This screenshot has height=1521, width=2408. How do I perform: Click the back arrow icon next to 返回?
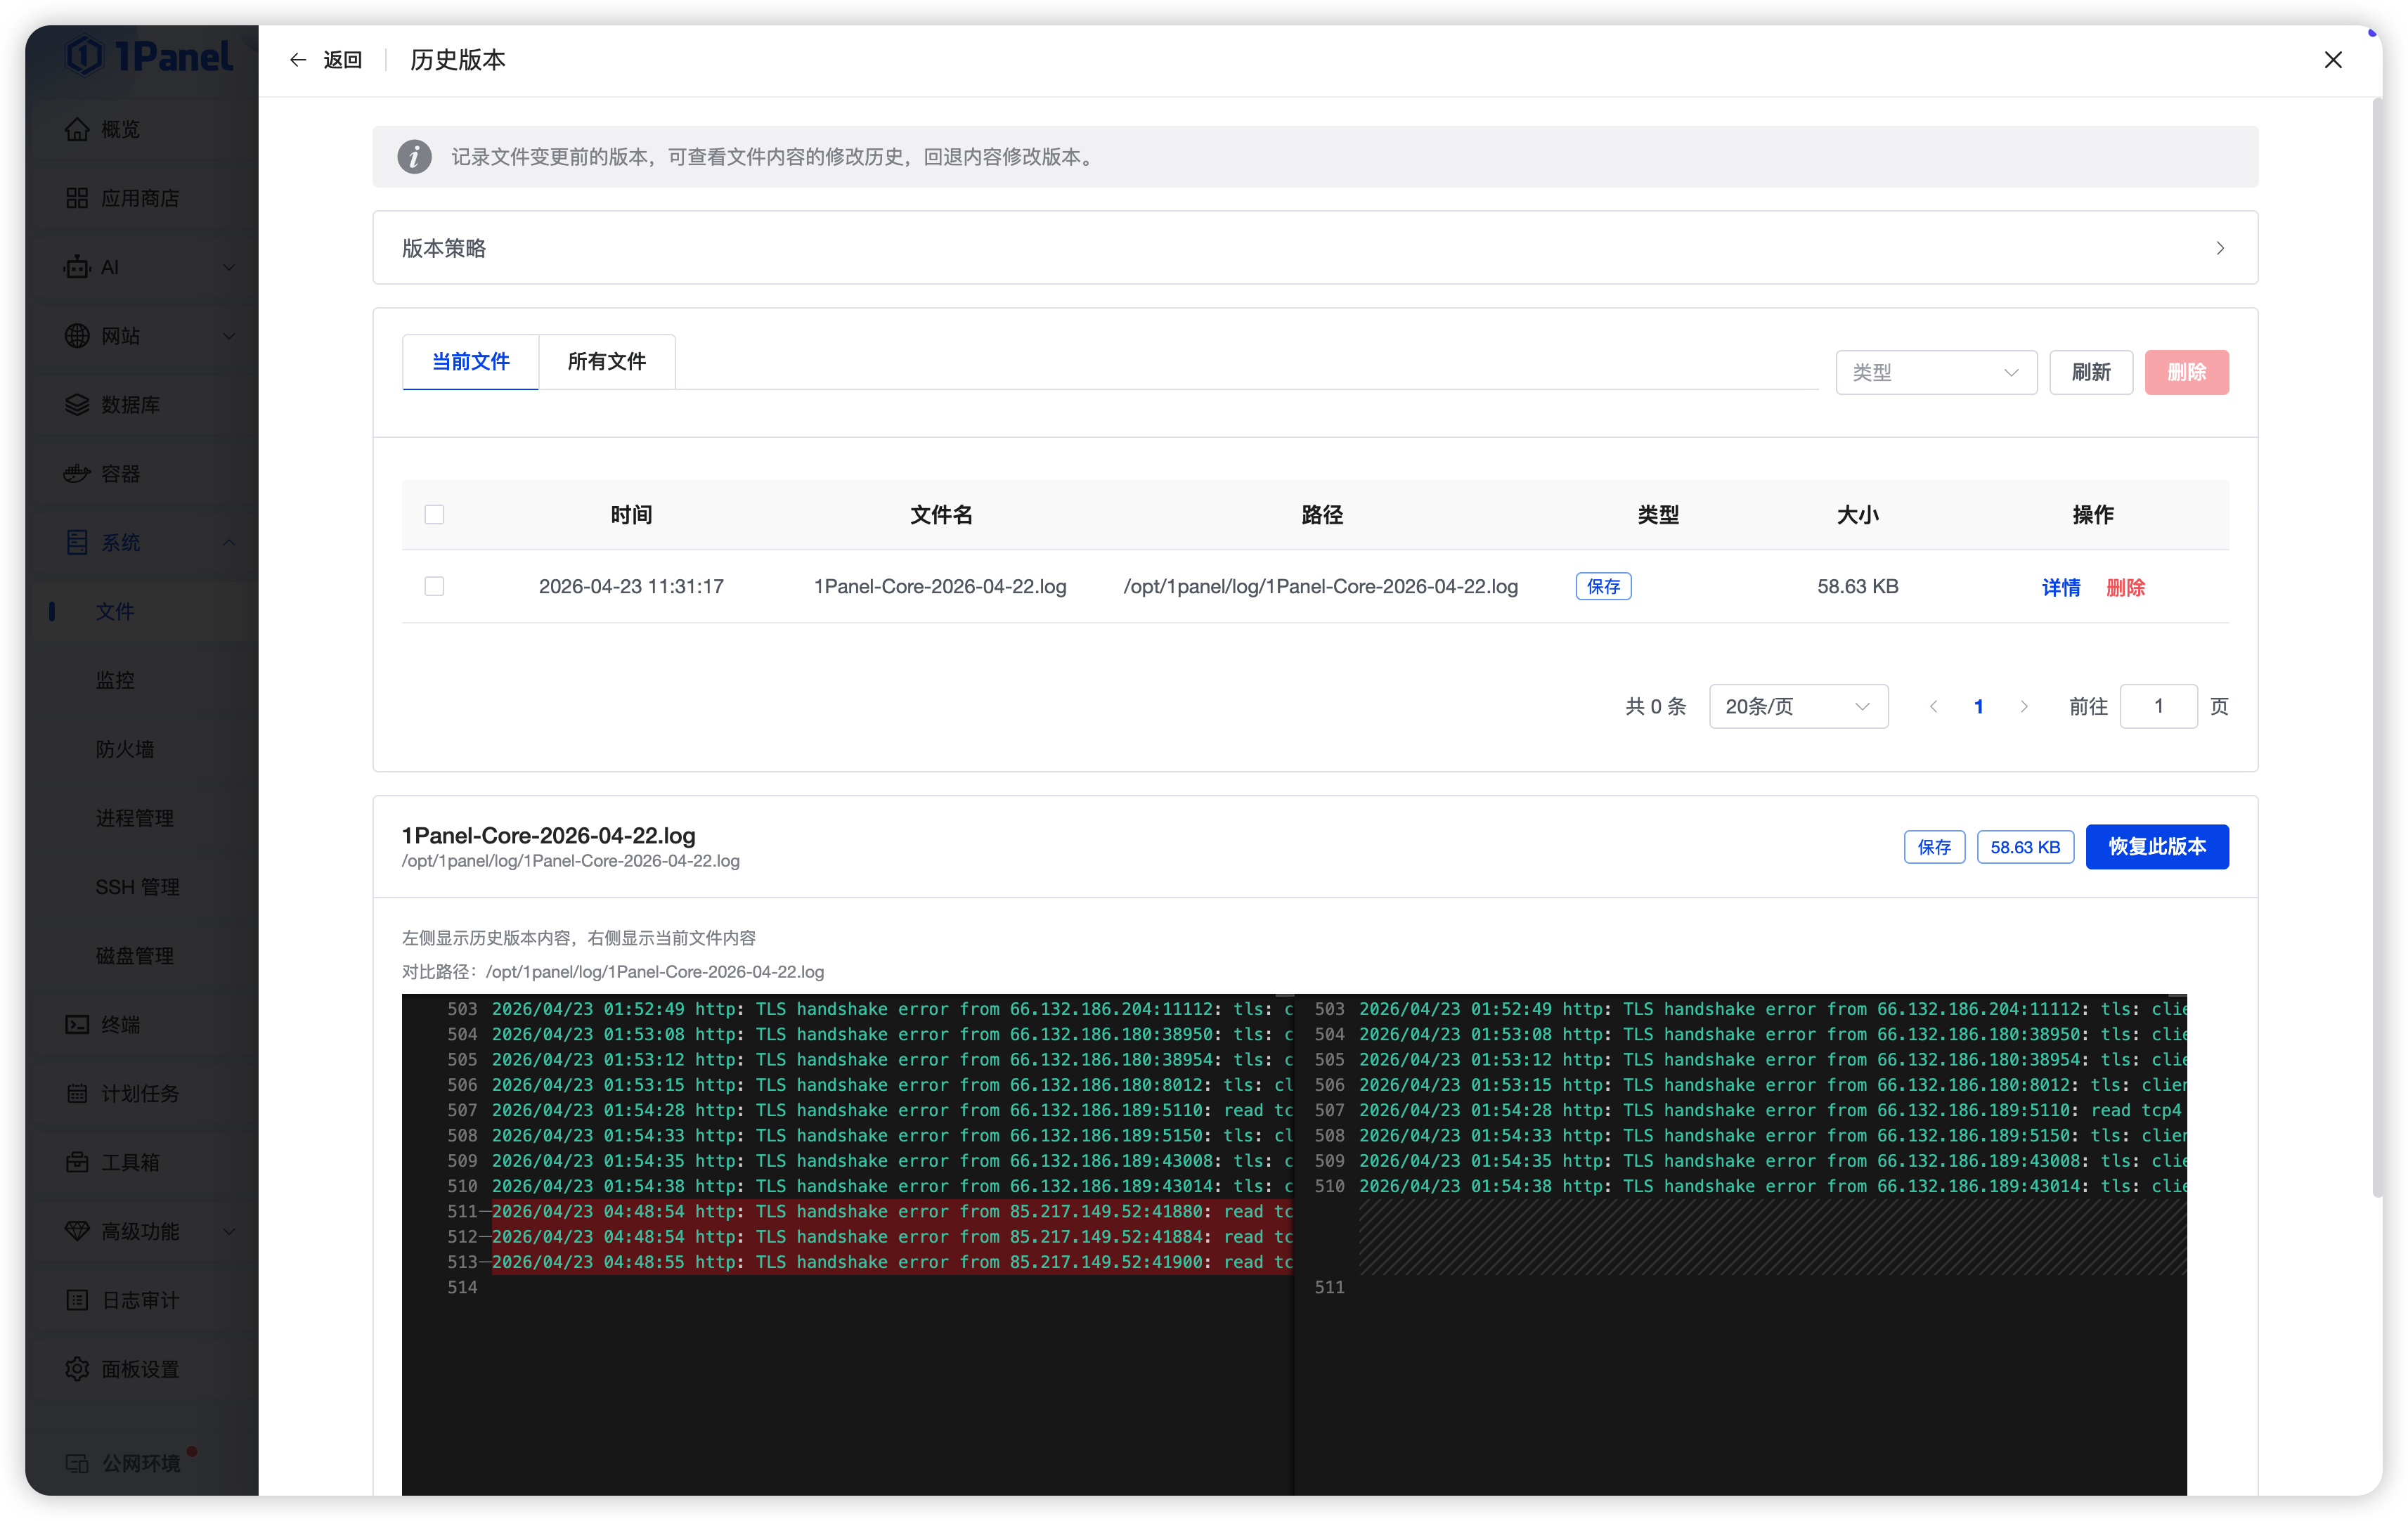click(297, 60)
